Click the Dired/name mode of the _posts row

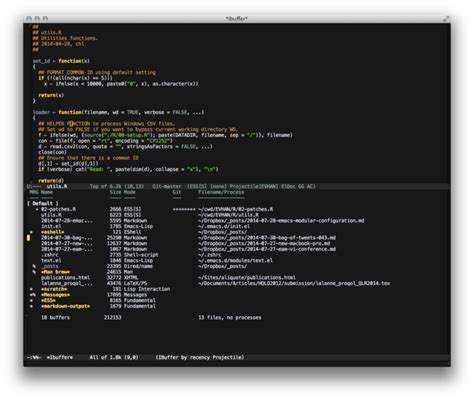[138, 266]
